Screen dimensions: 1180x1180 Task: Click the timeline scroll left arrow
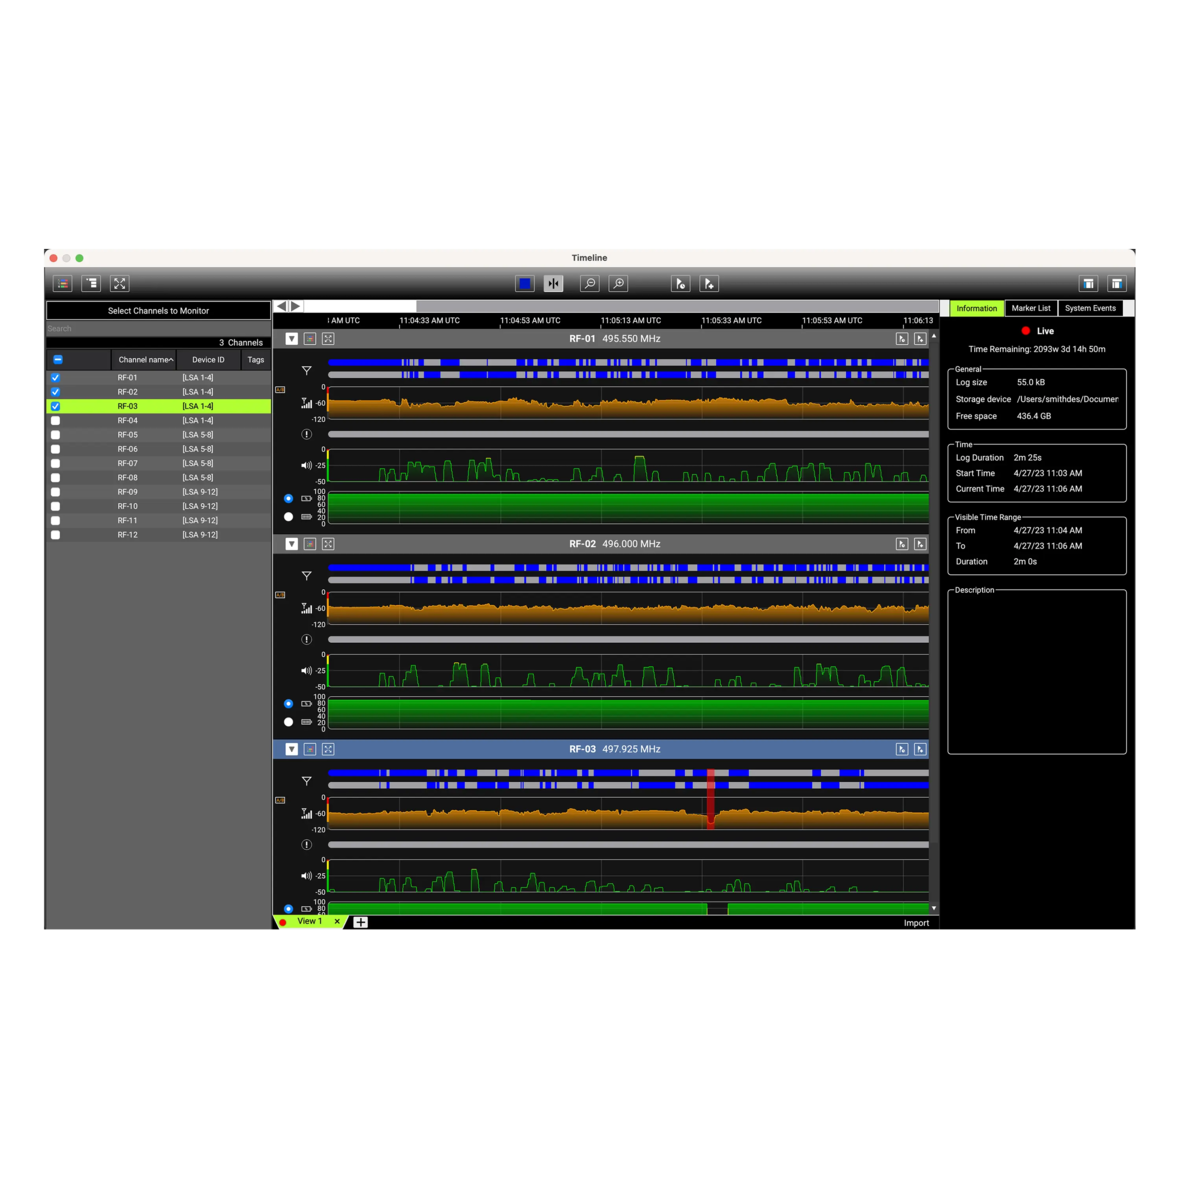[281, 306]
